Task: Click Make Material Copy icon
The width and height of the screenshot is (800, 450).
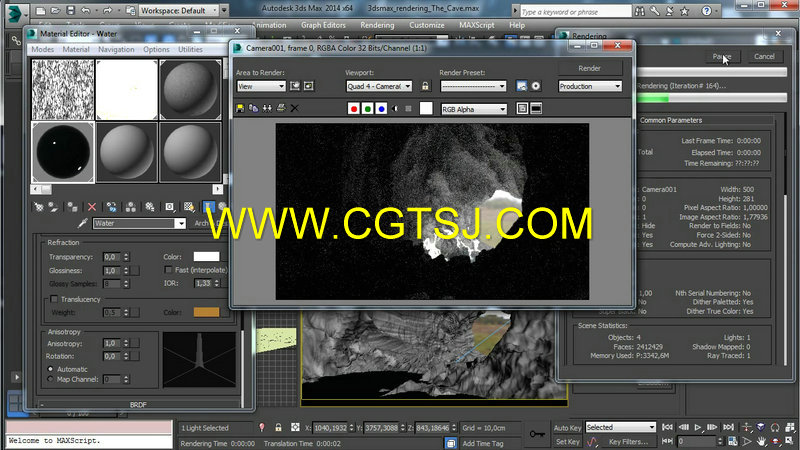Action: click(x=111, y=207)
